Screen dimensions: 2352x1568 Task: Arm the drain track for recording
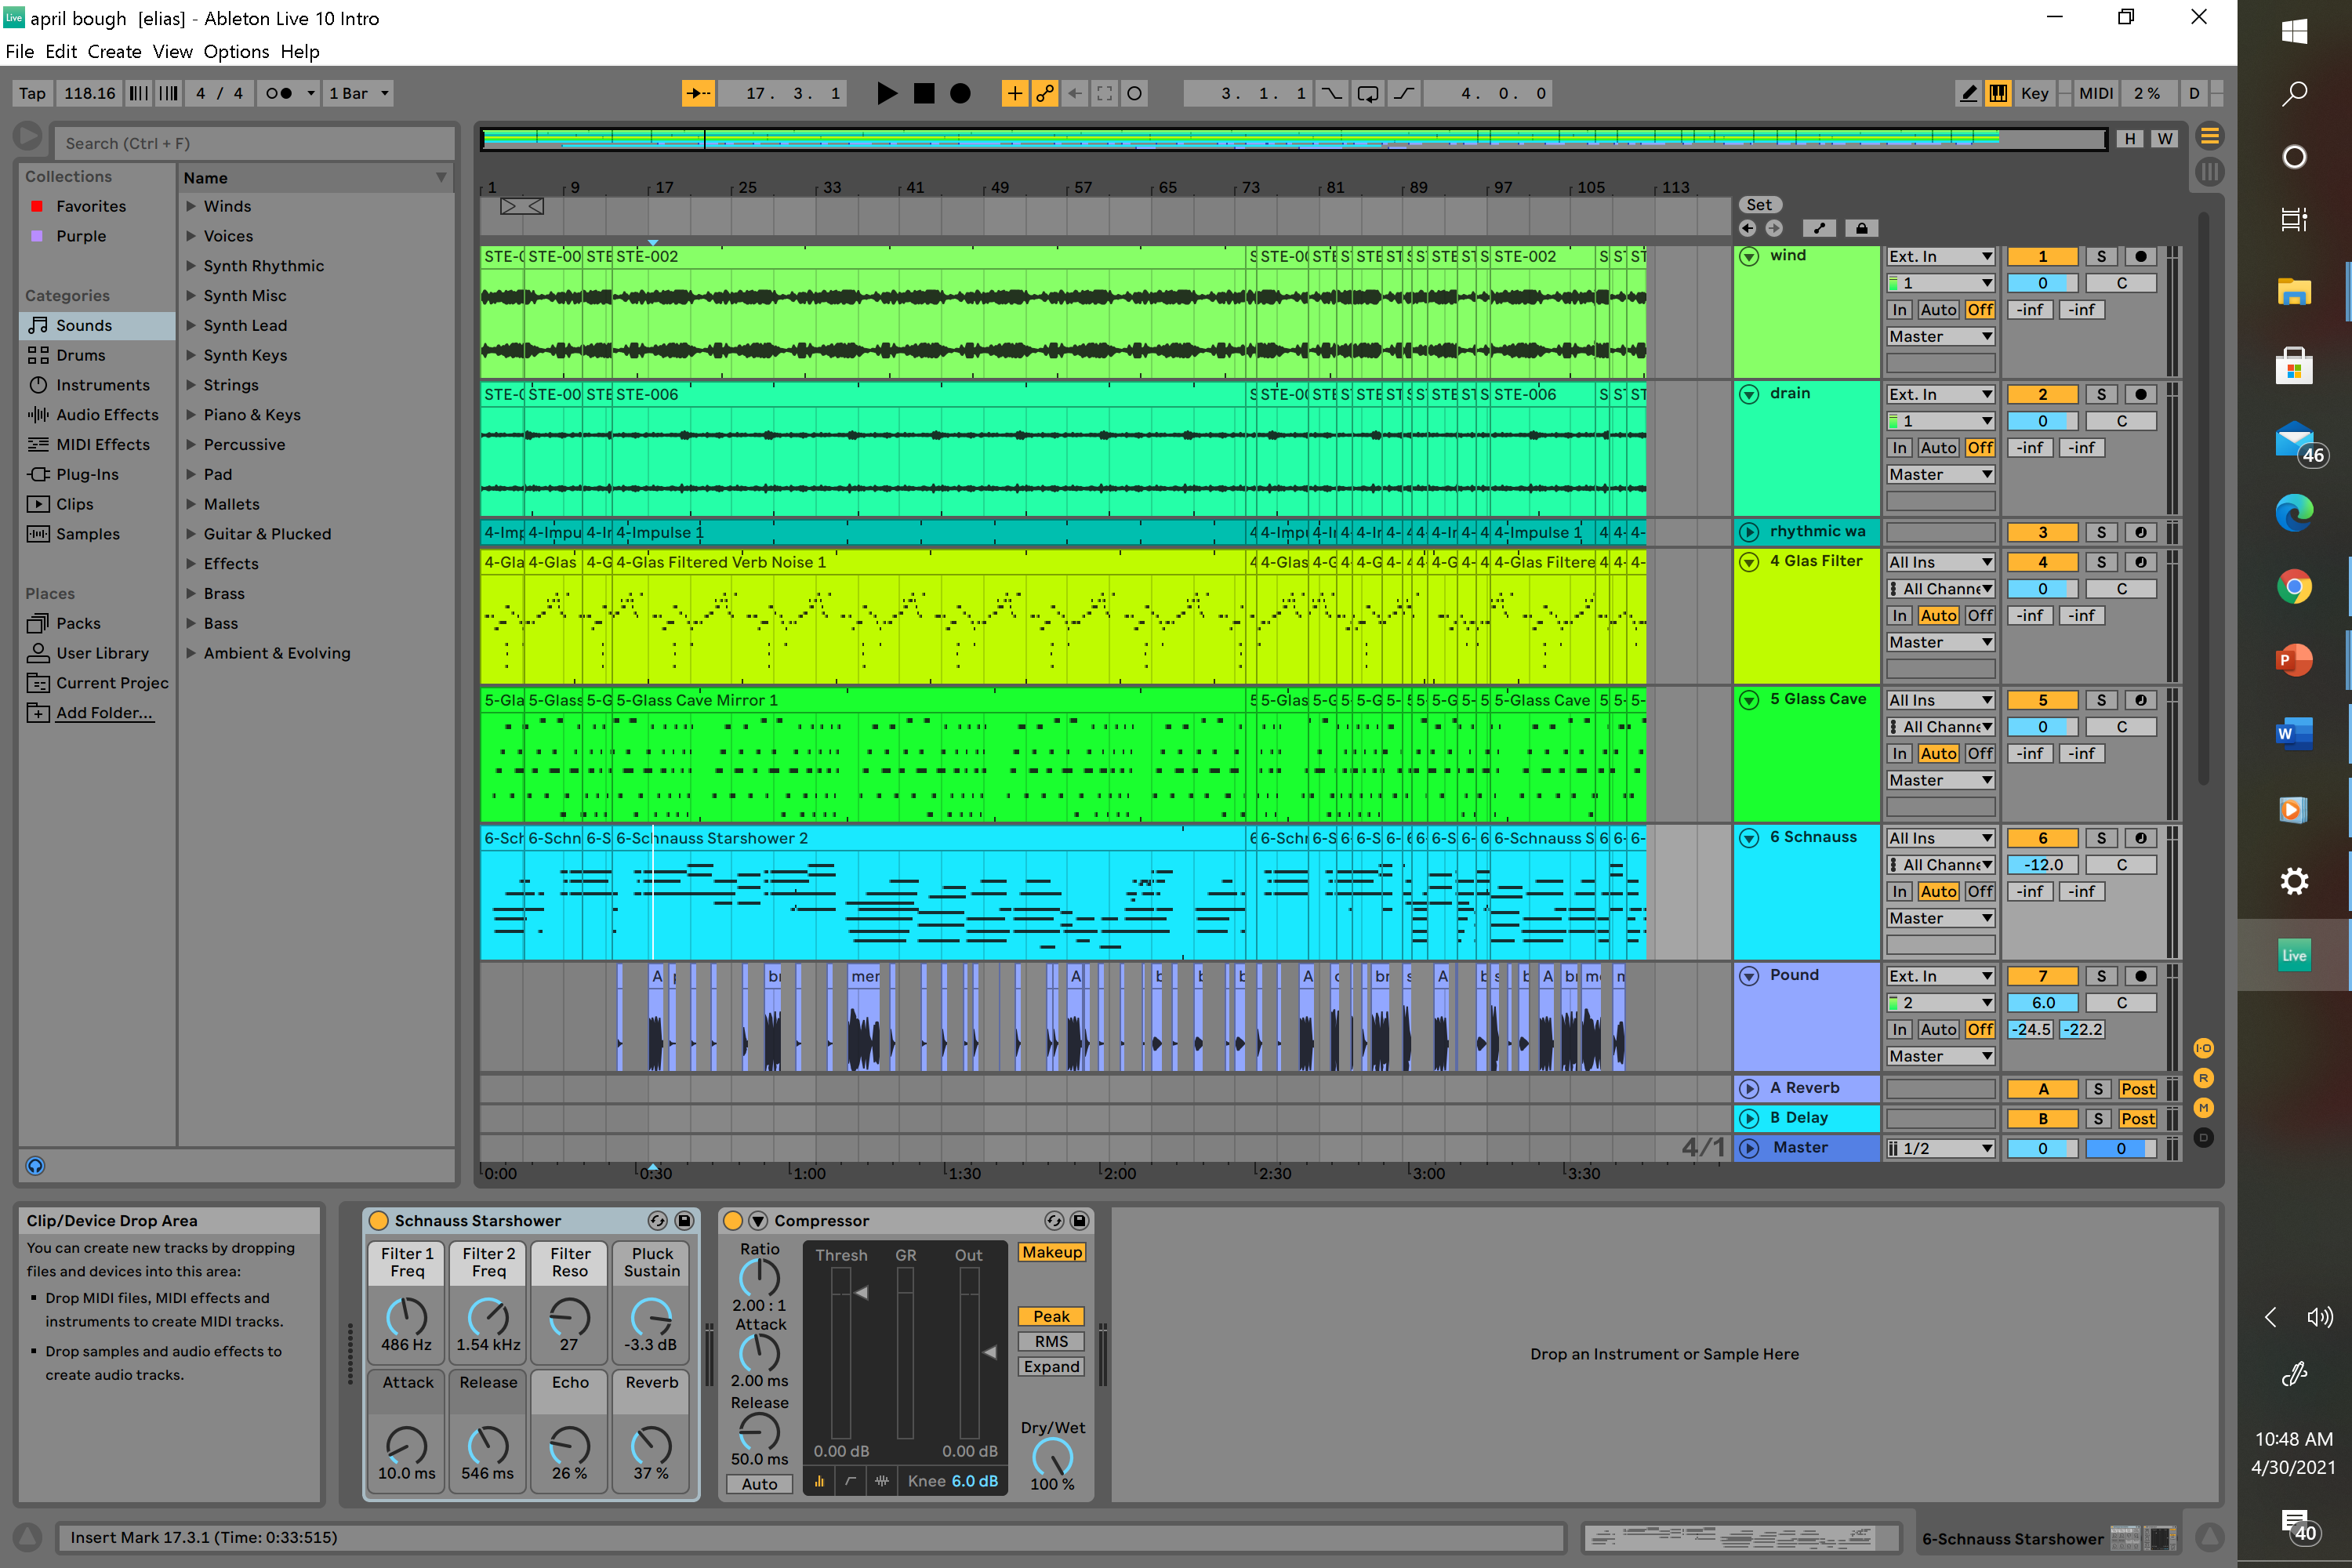(2140, 394)
